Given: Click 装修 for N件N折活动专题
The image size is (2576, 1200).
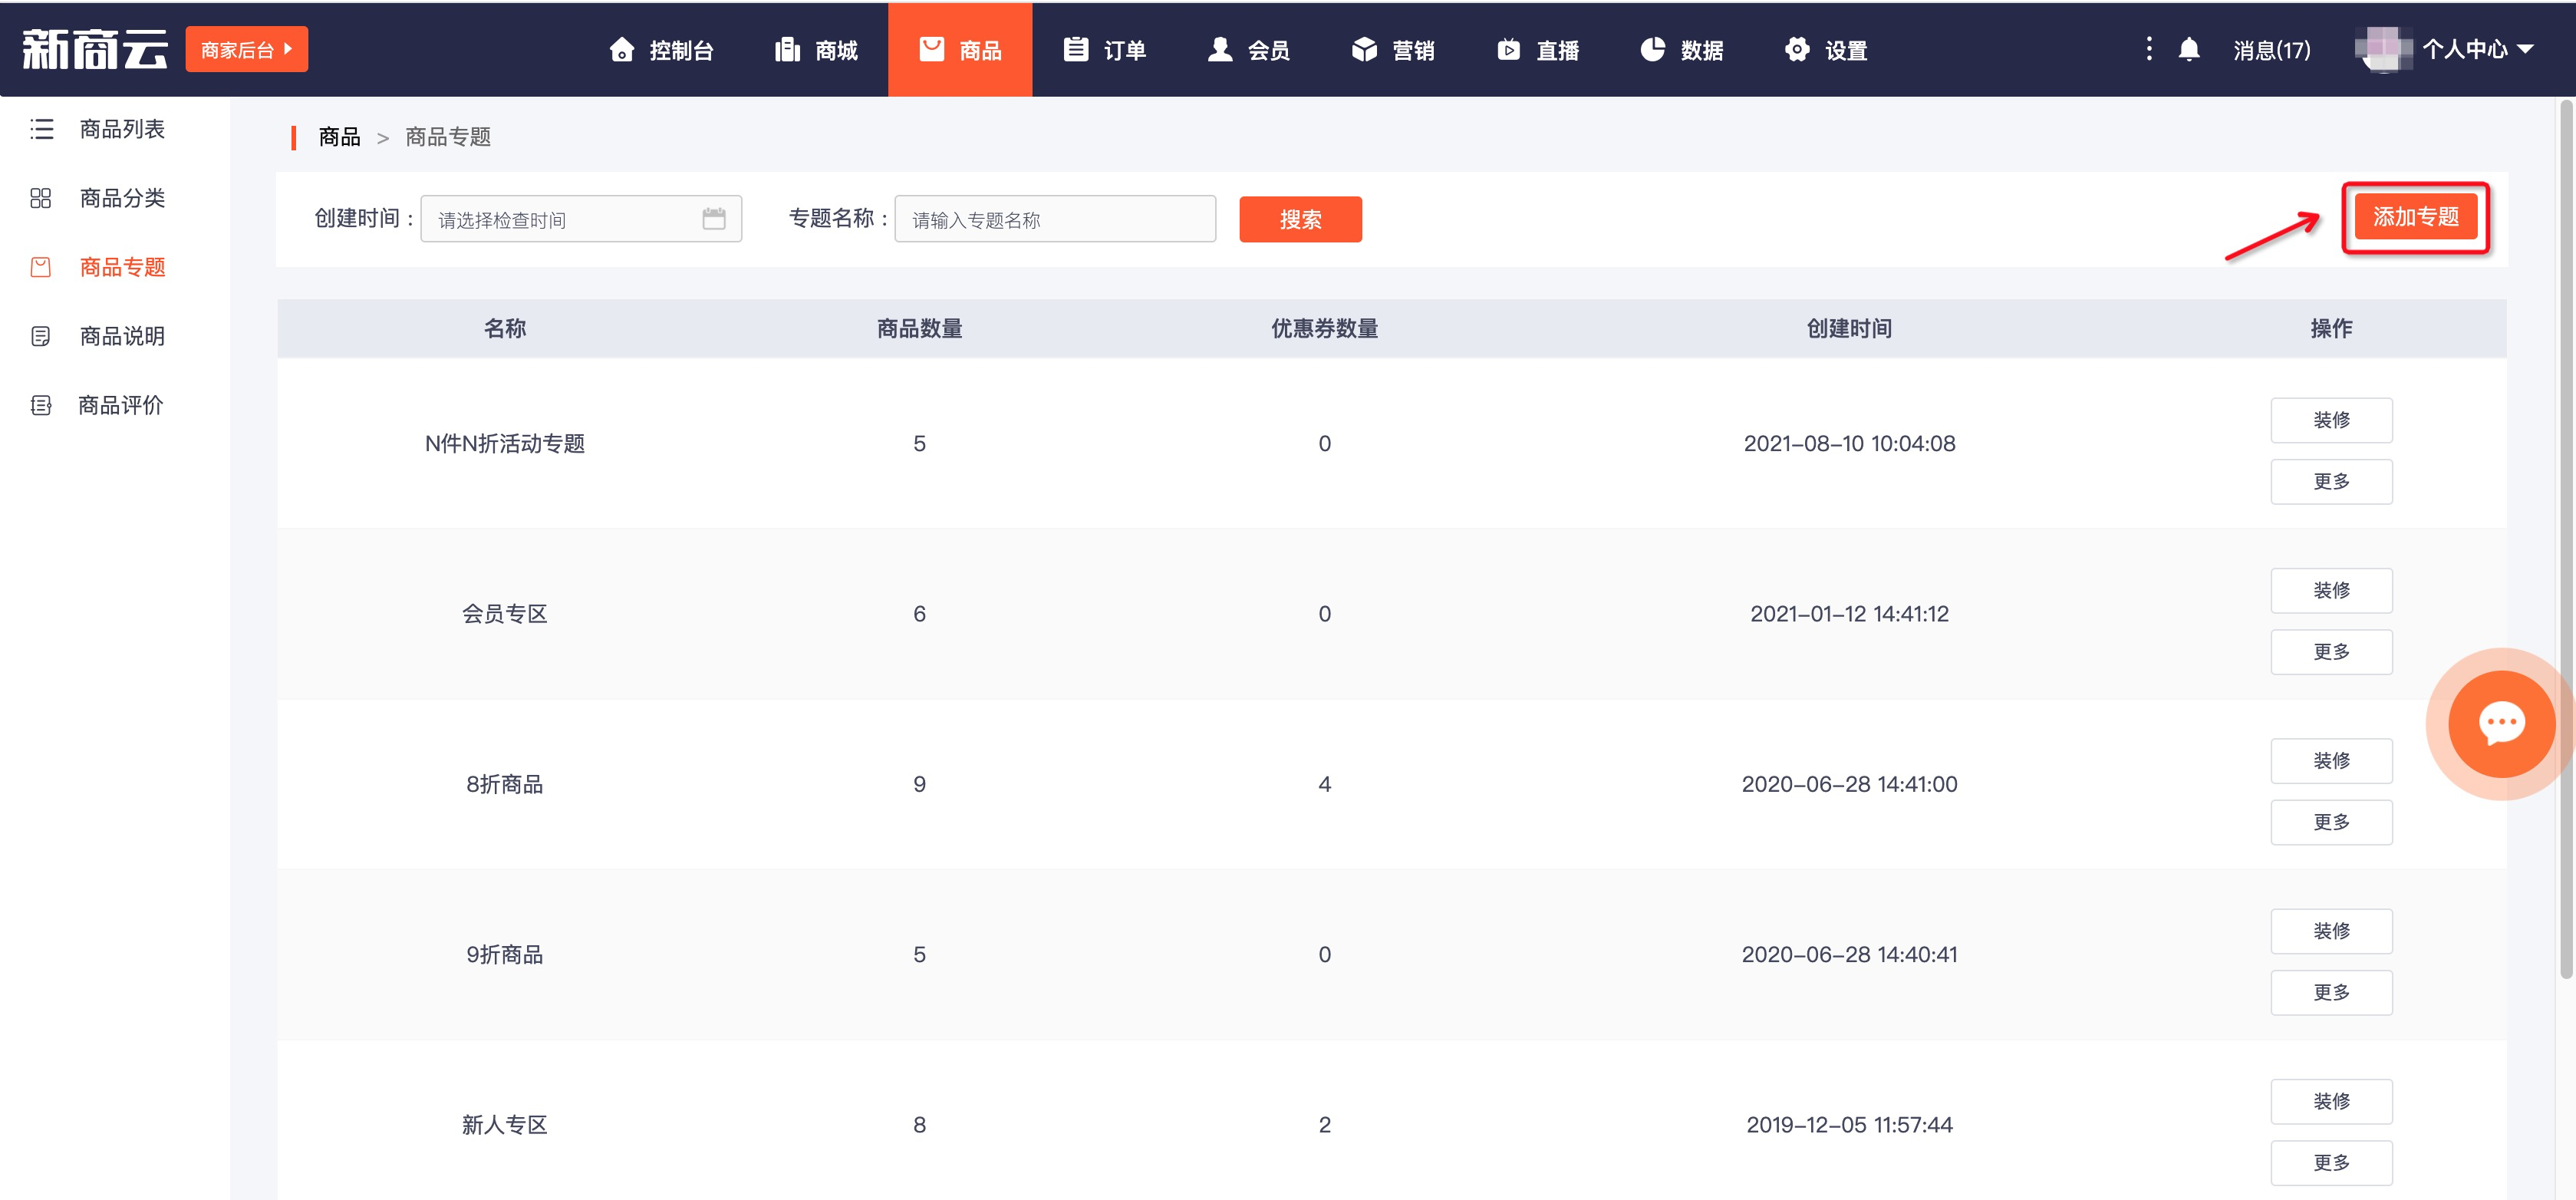Looking at the screenshot, I should 2332,420.
